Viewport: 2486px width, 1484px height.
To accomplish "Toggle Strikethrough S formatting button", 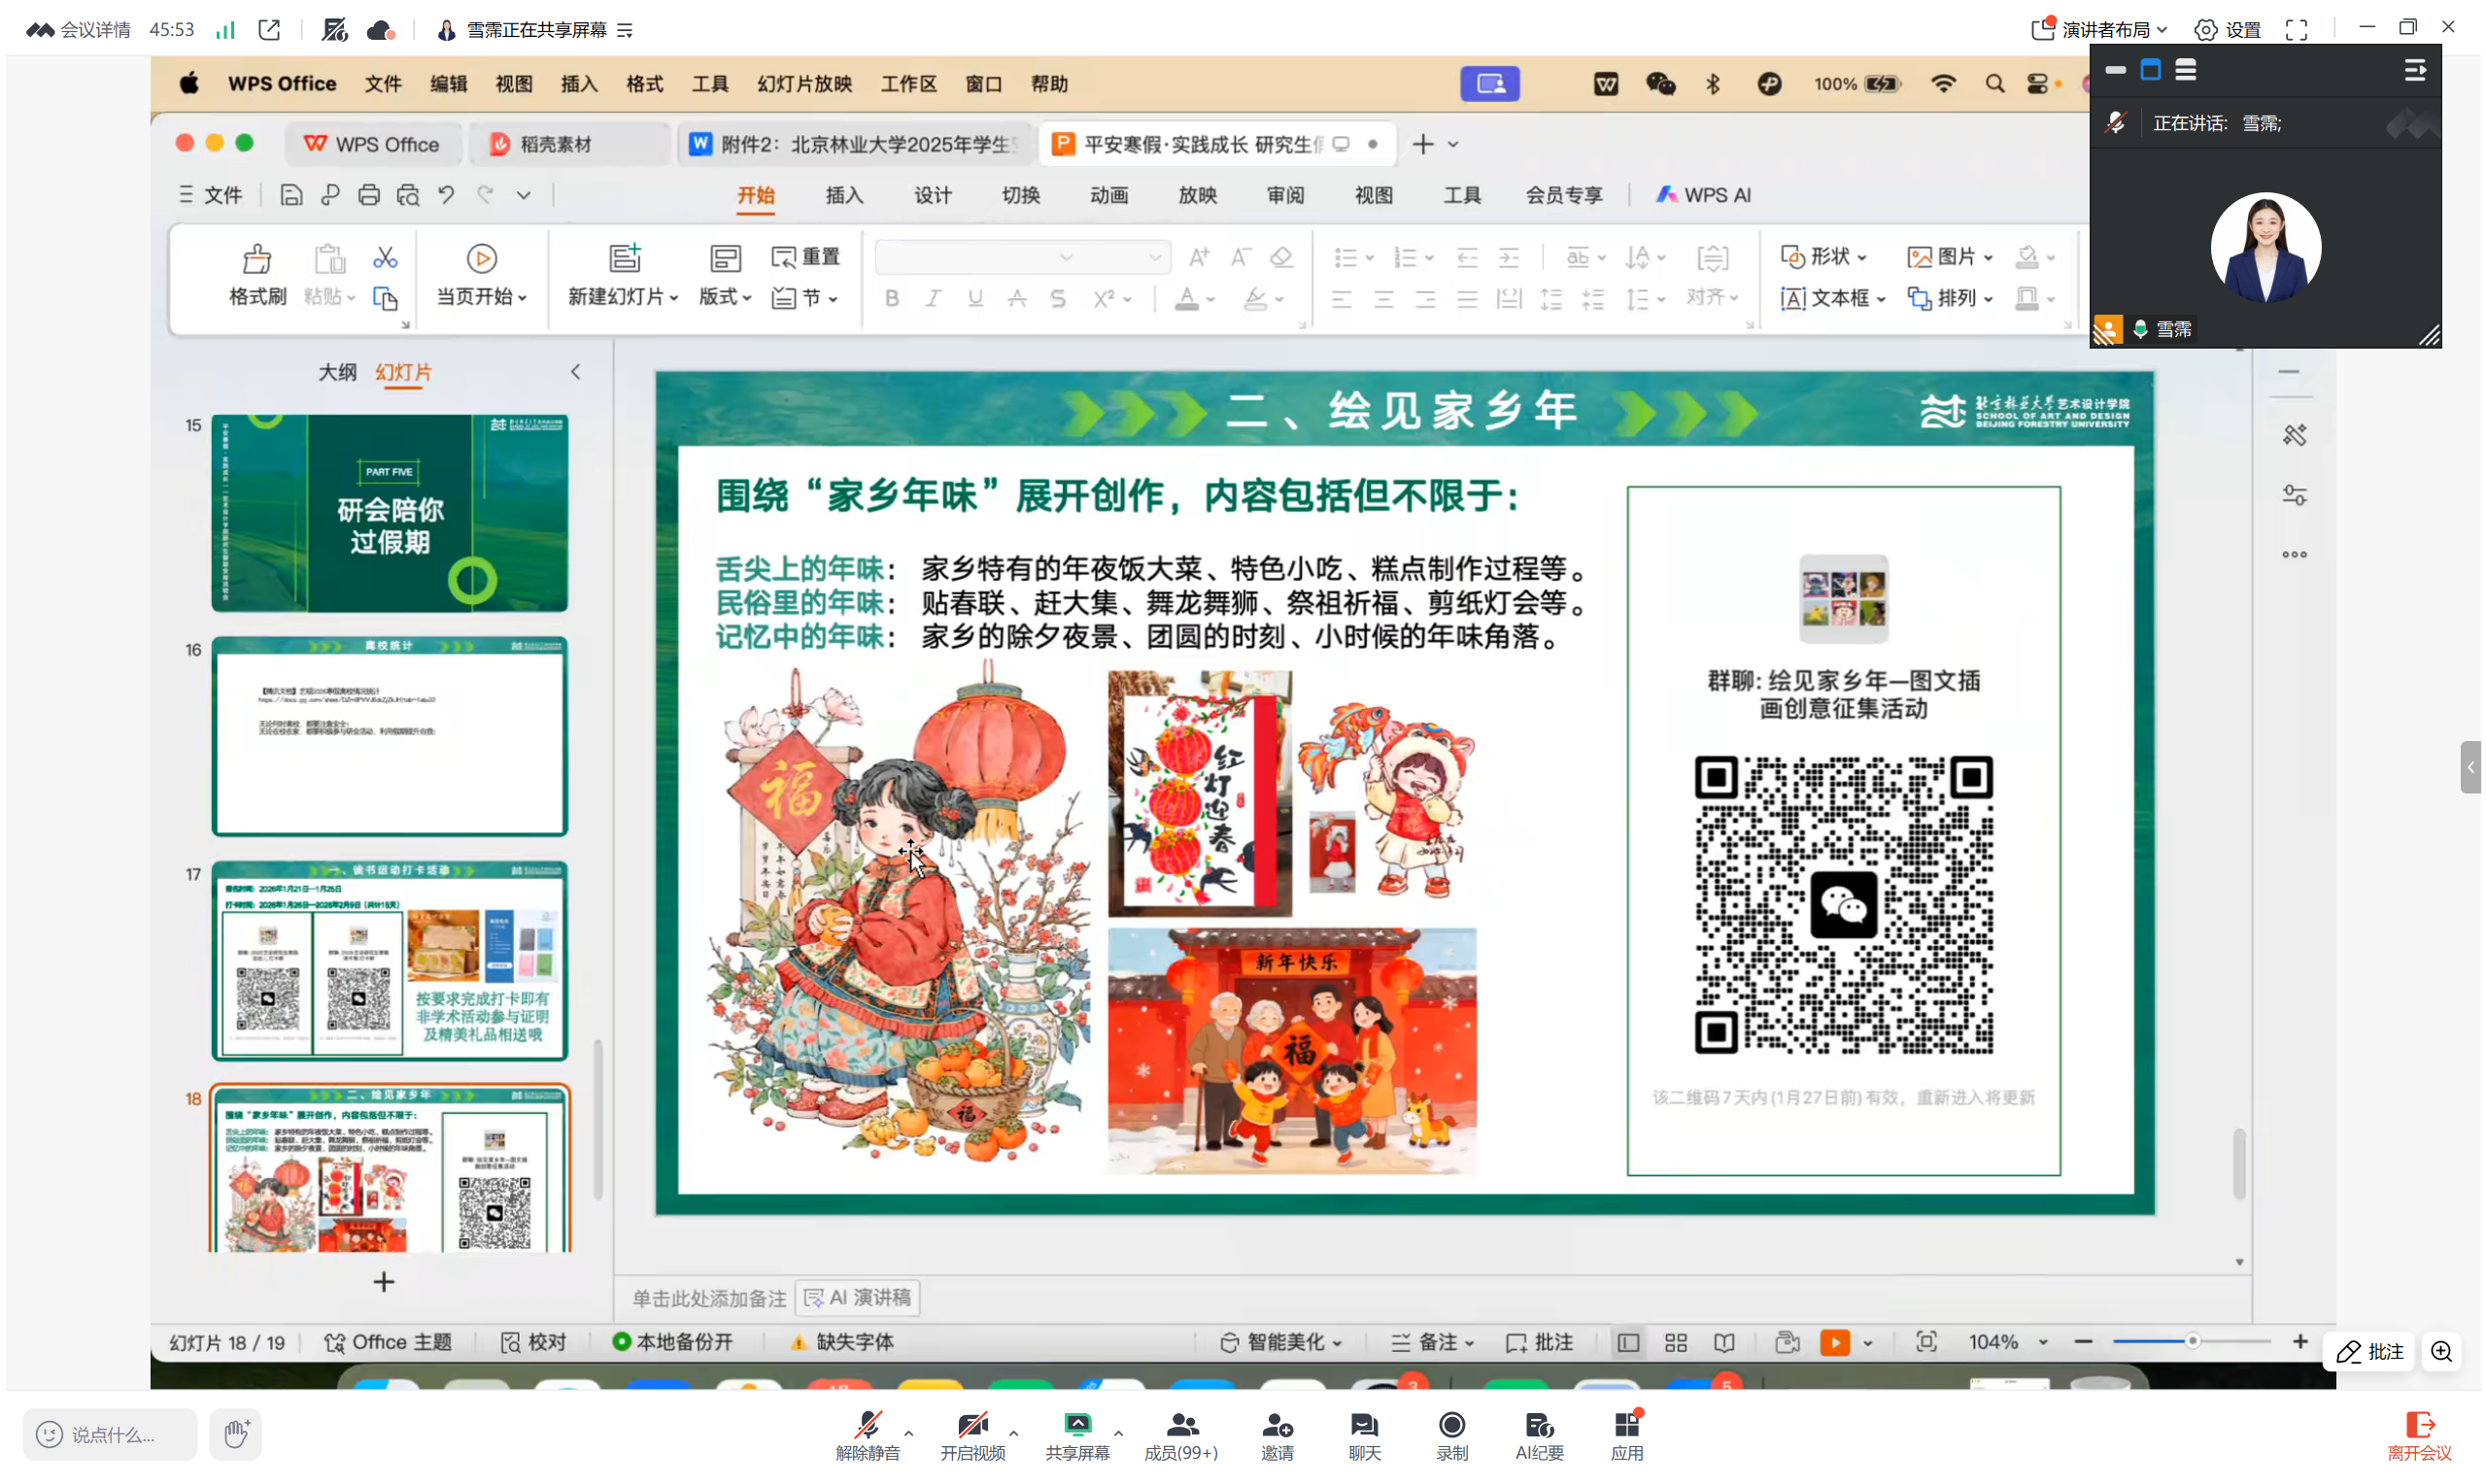I will click(x=1058, y=299).
